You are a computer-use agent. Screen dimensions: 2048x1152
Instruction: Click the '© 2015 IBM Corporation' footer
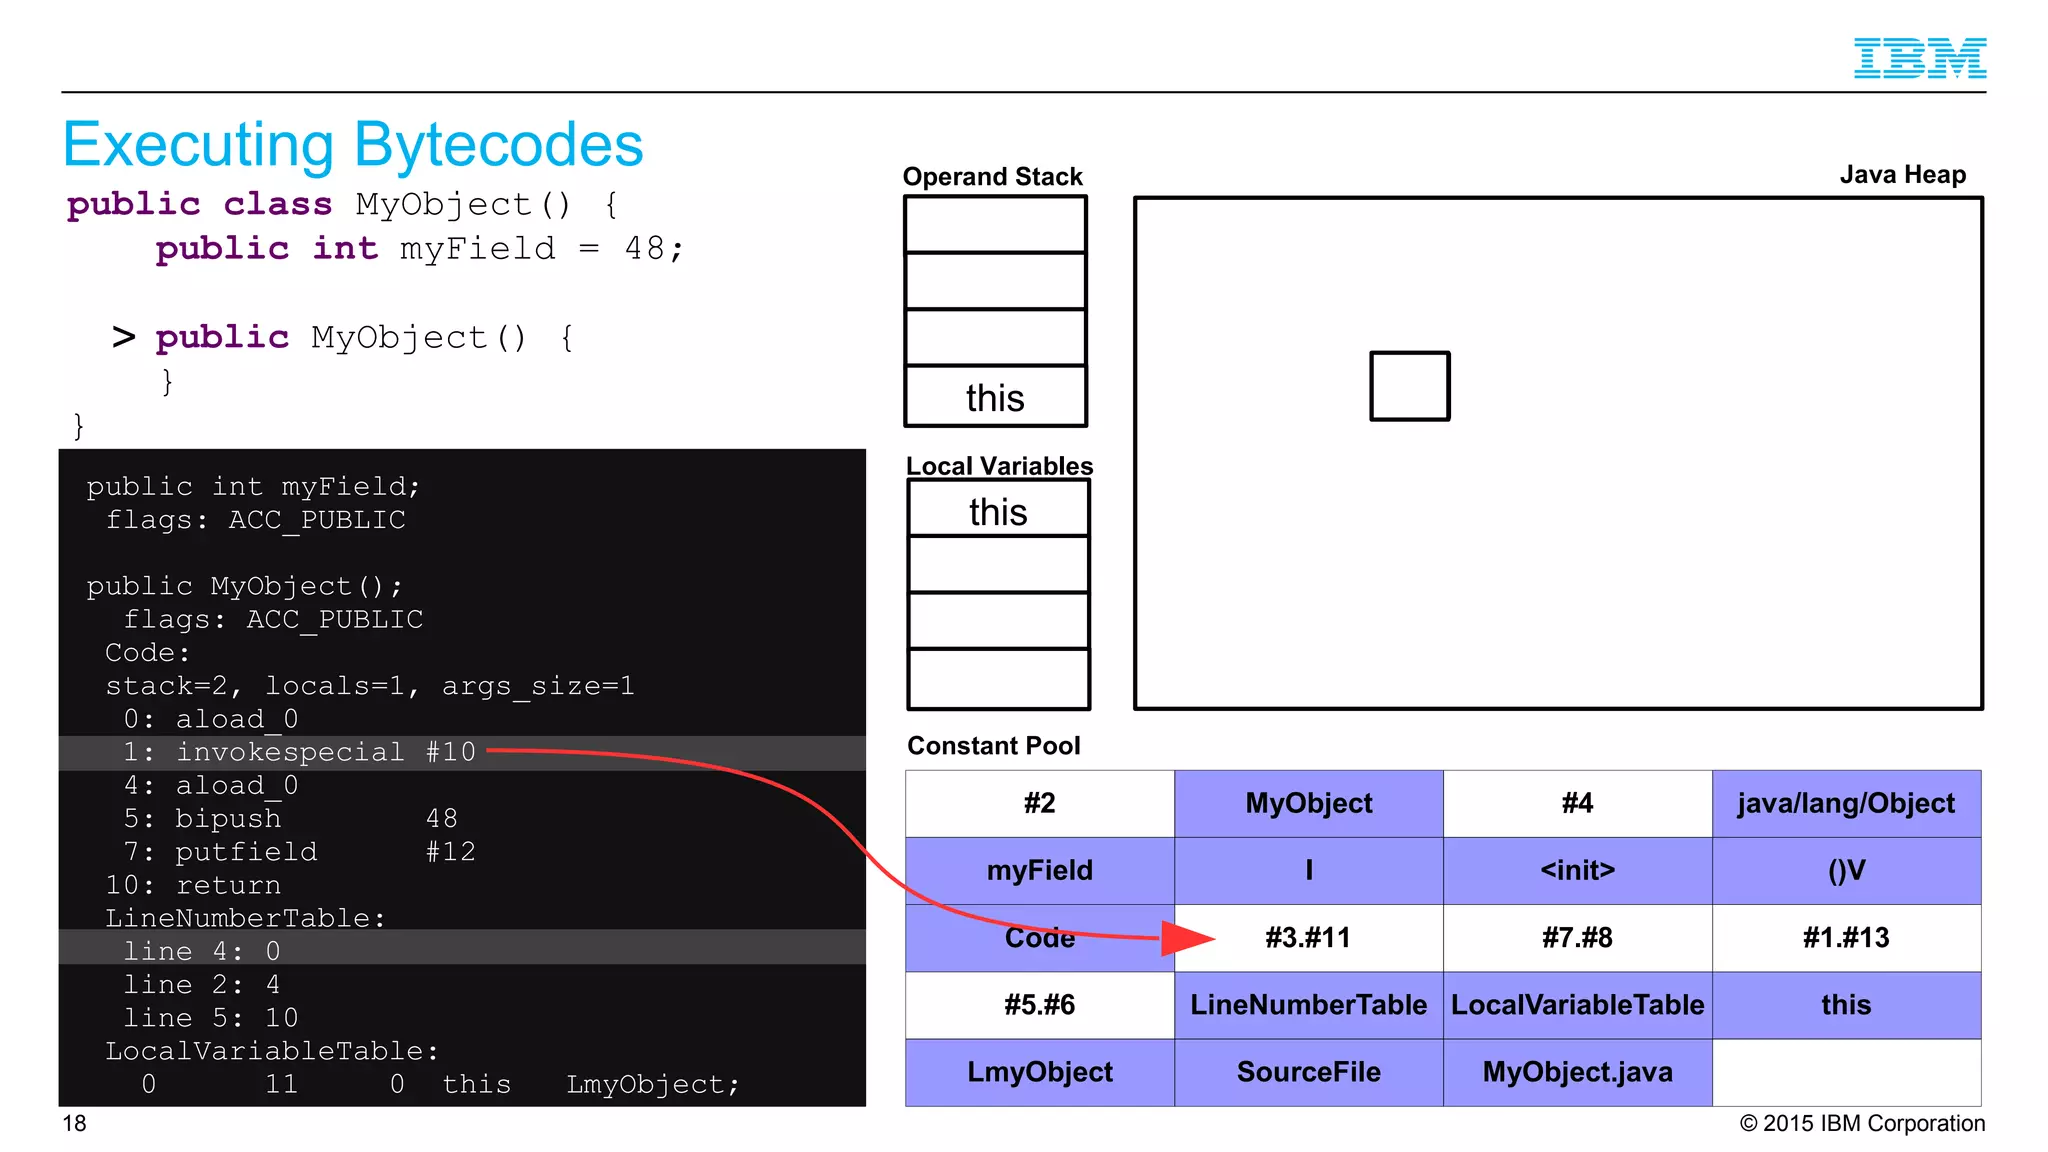click(1862, 1124)
